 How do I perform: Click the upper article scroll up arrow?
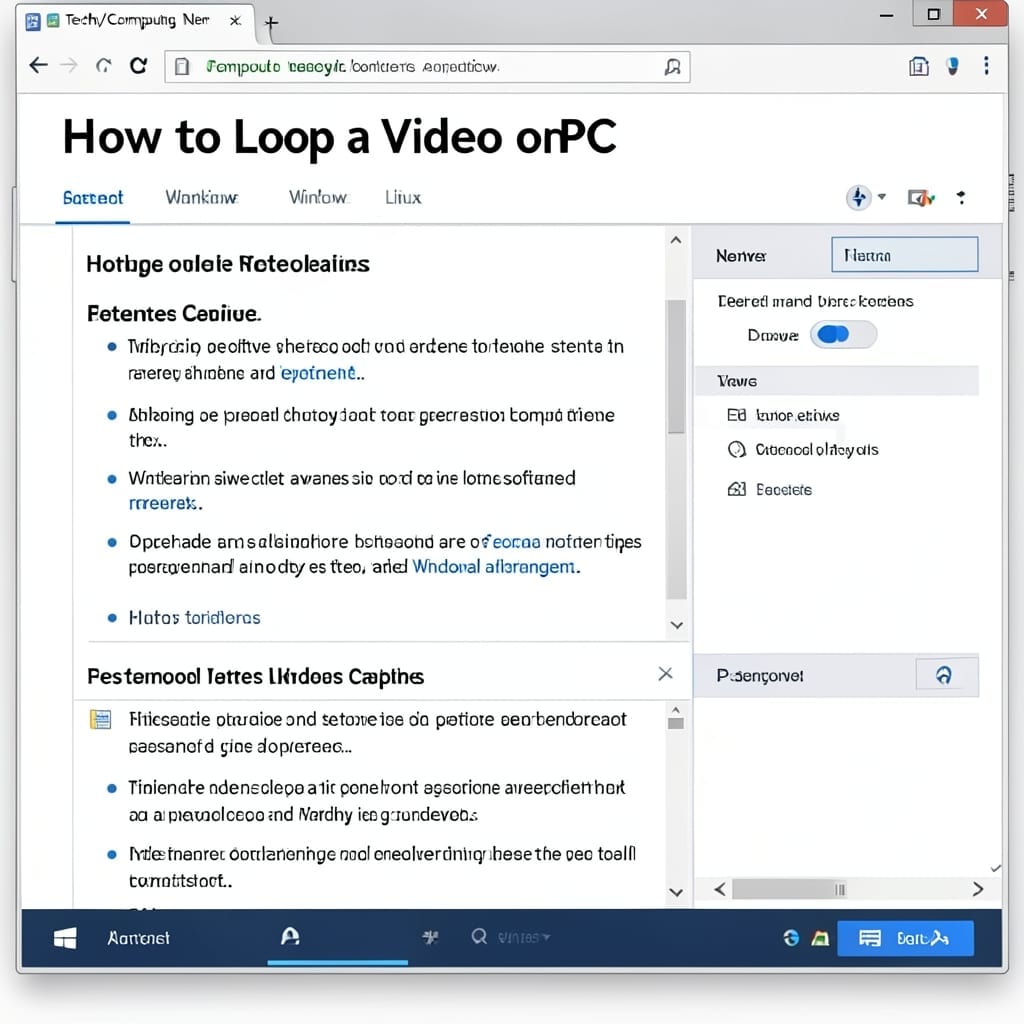[x=676, y=240]
